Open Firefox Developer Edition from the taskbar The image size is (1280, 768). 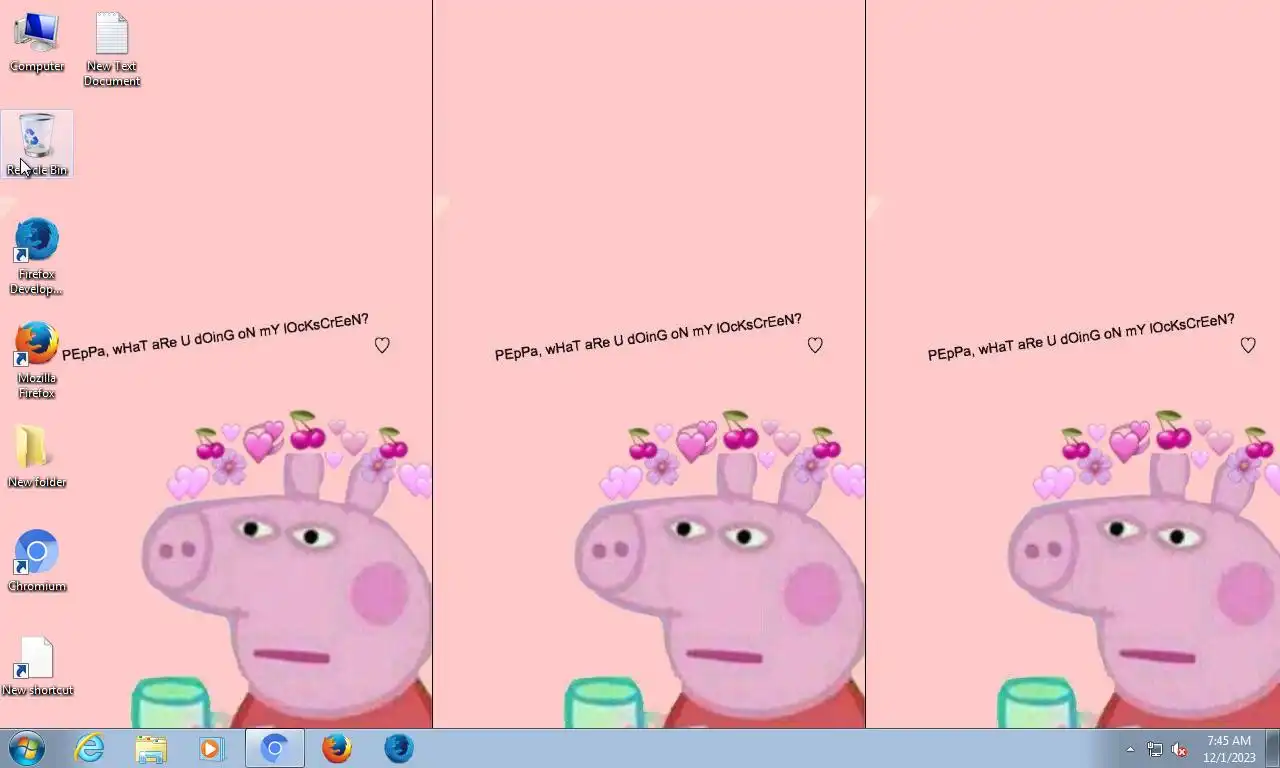[399, 748]
